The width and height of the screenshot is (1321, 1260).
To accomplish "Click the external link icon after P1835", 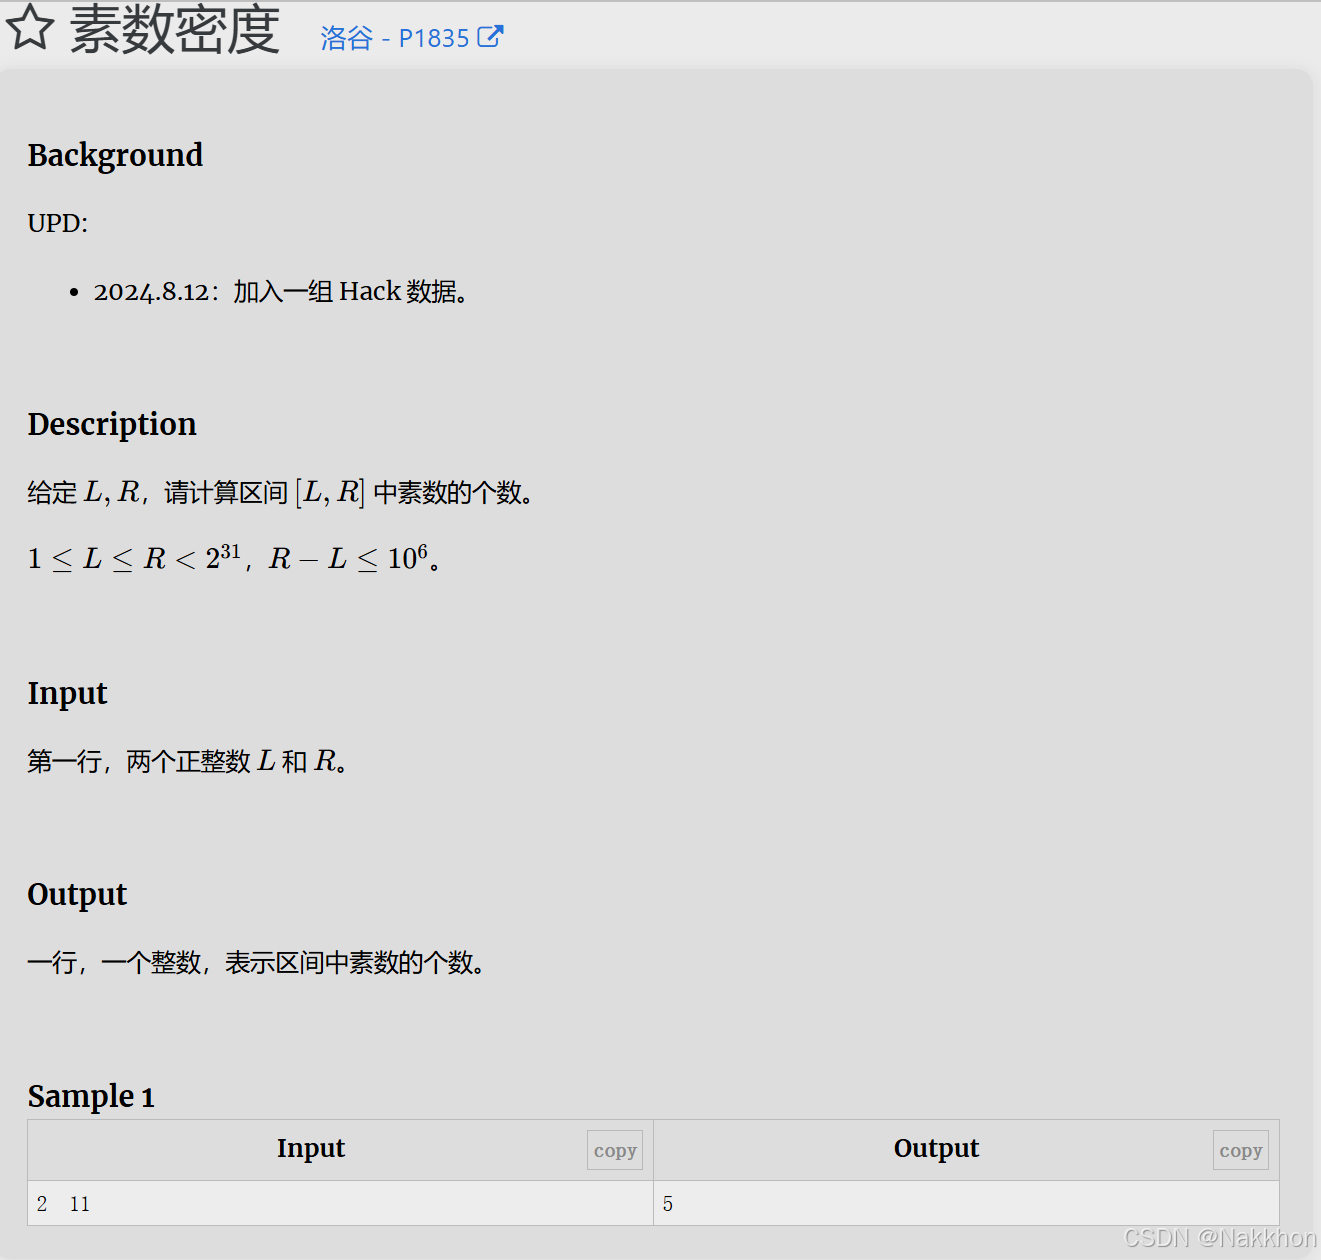I will (x=490, y=37).
